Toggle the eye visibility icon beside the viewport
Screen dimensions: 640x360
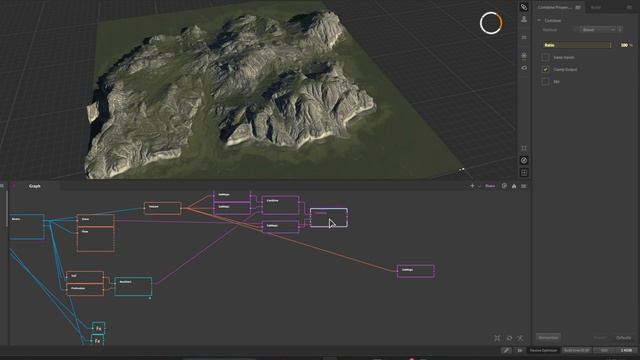[524, 68]
